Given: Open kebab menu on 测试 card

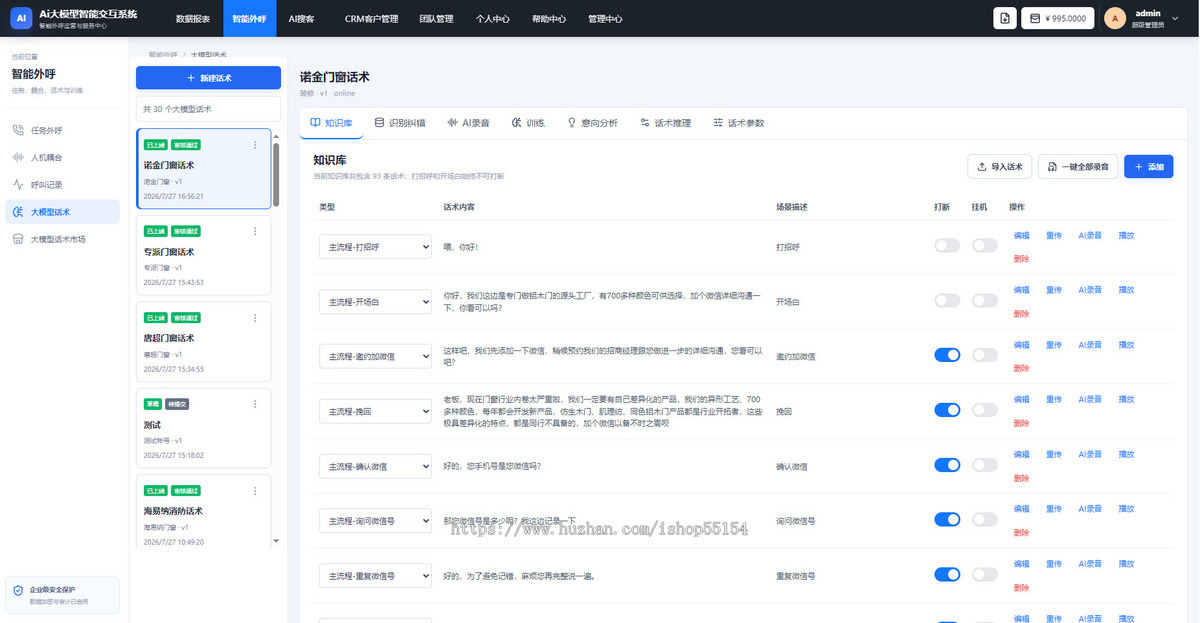Looking at the screenshot, I should [255, 404].
